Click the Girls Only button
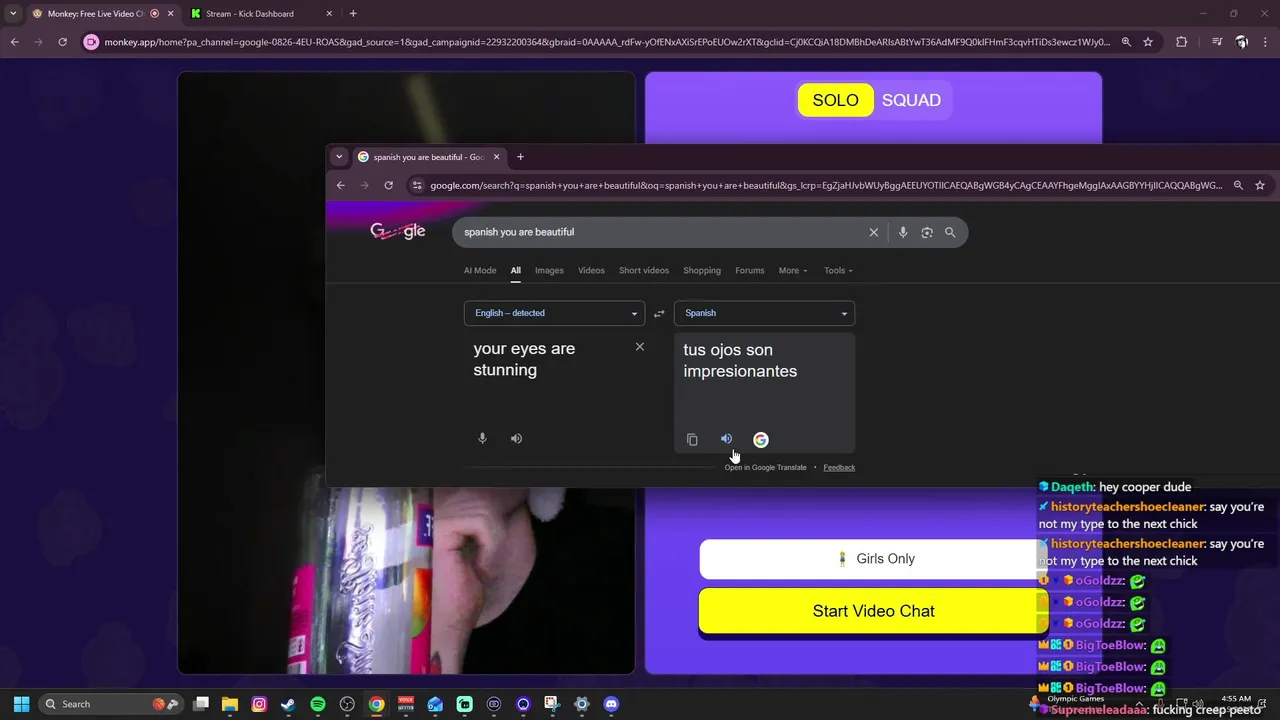 pyautogui.click(x=873, y=559)
